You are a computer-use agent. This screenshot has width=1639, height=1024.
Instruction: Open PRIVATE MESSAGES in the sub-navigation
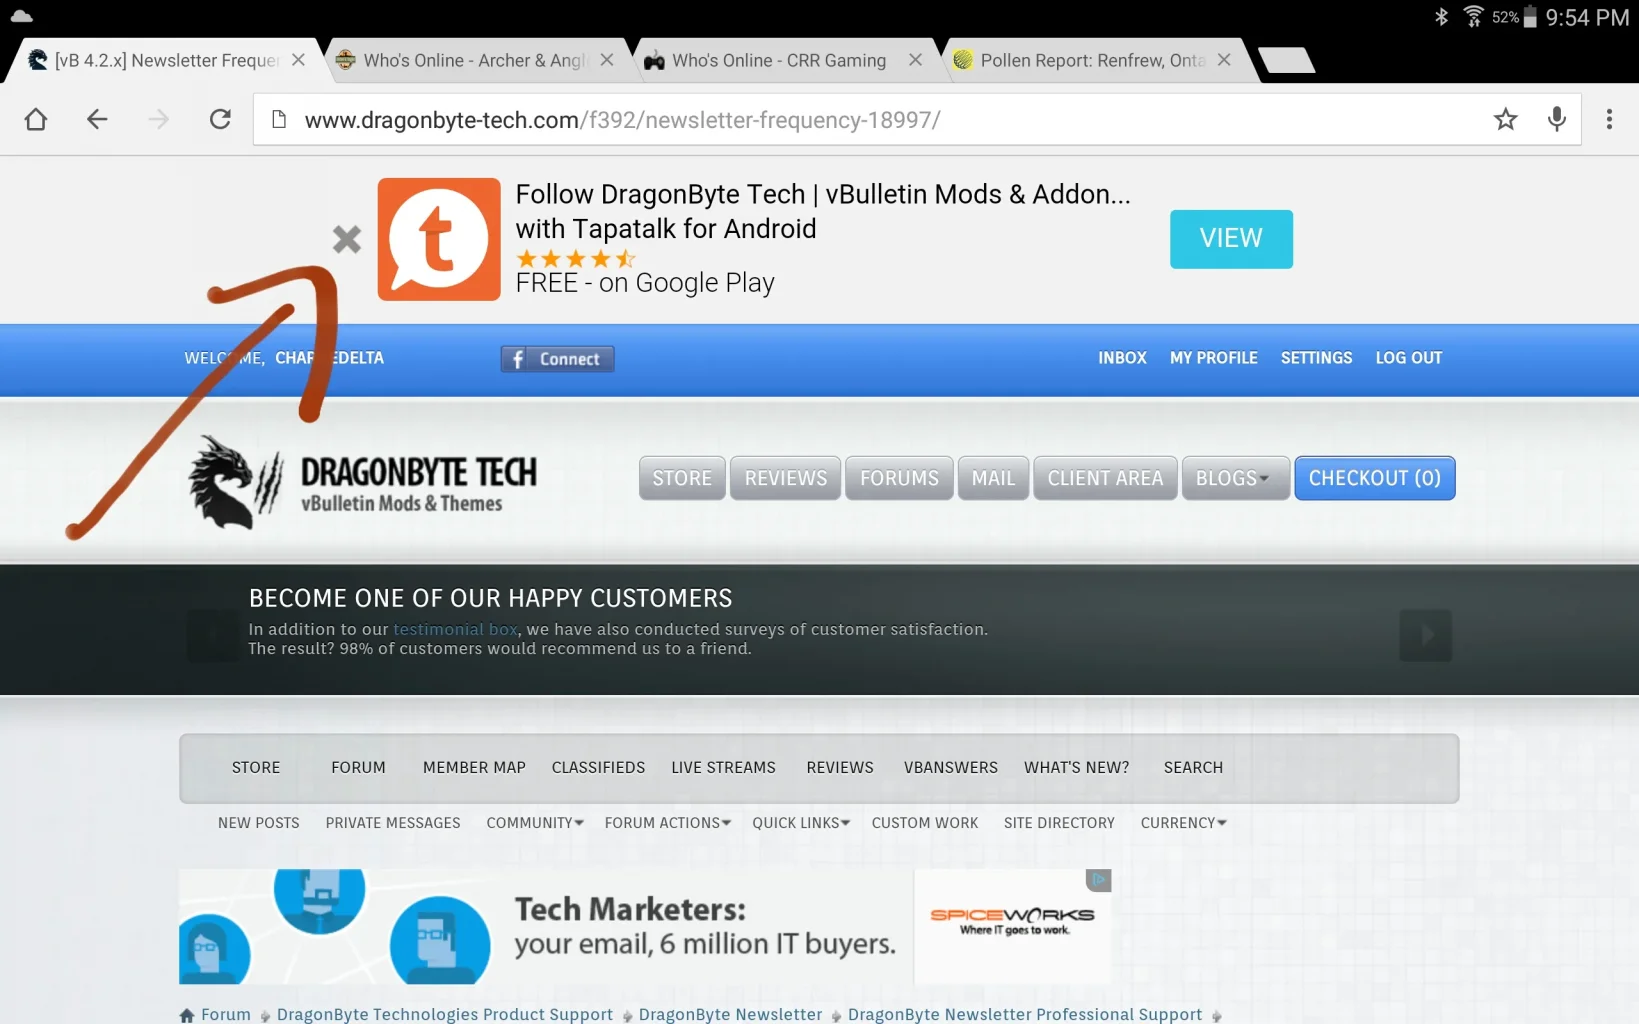(x=393, y=823)
